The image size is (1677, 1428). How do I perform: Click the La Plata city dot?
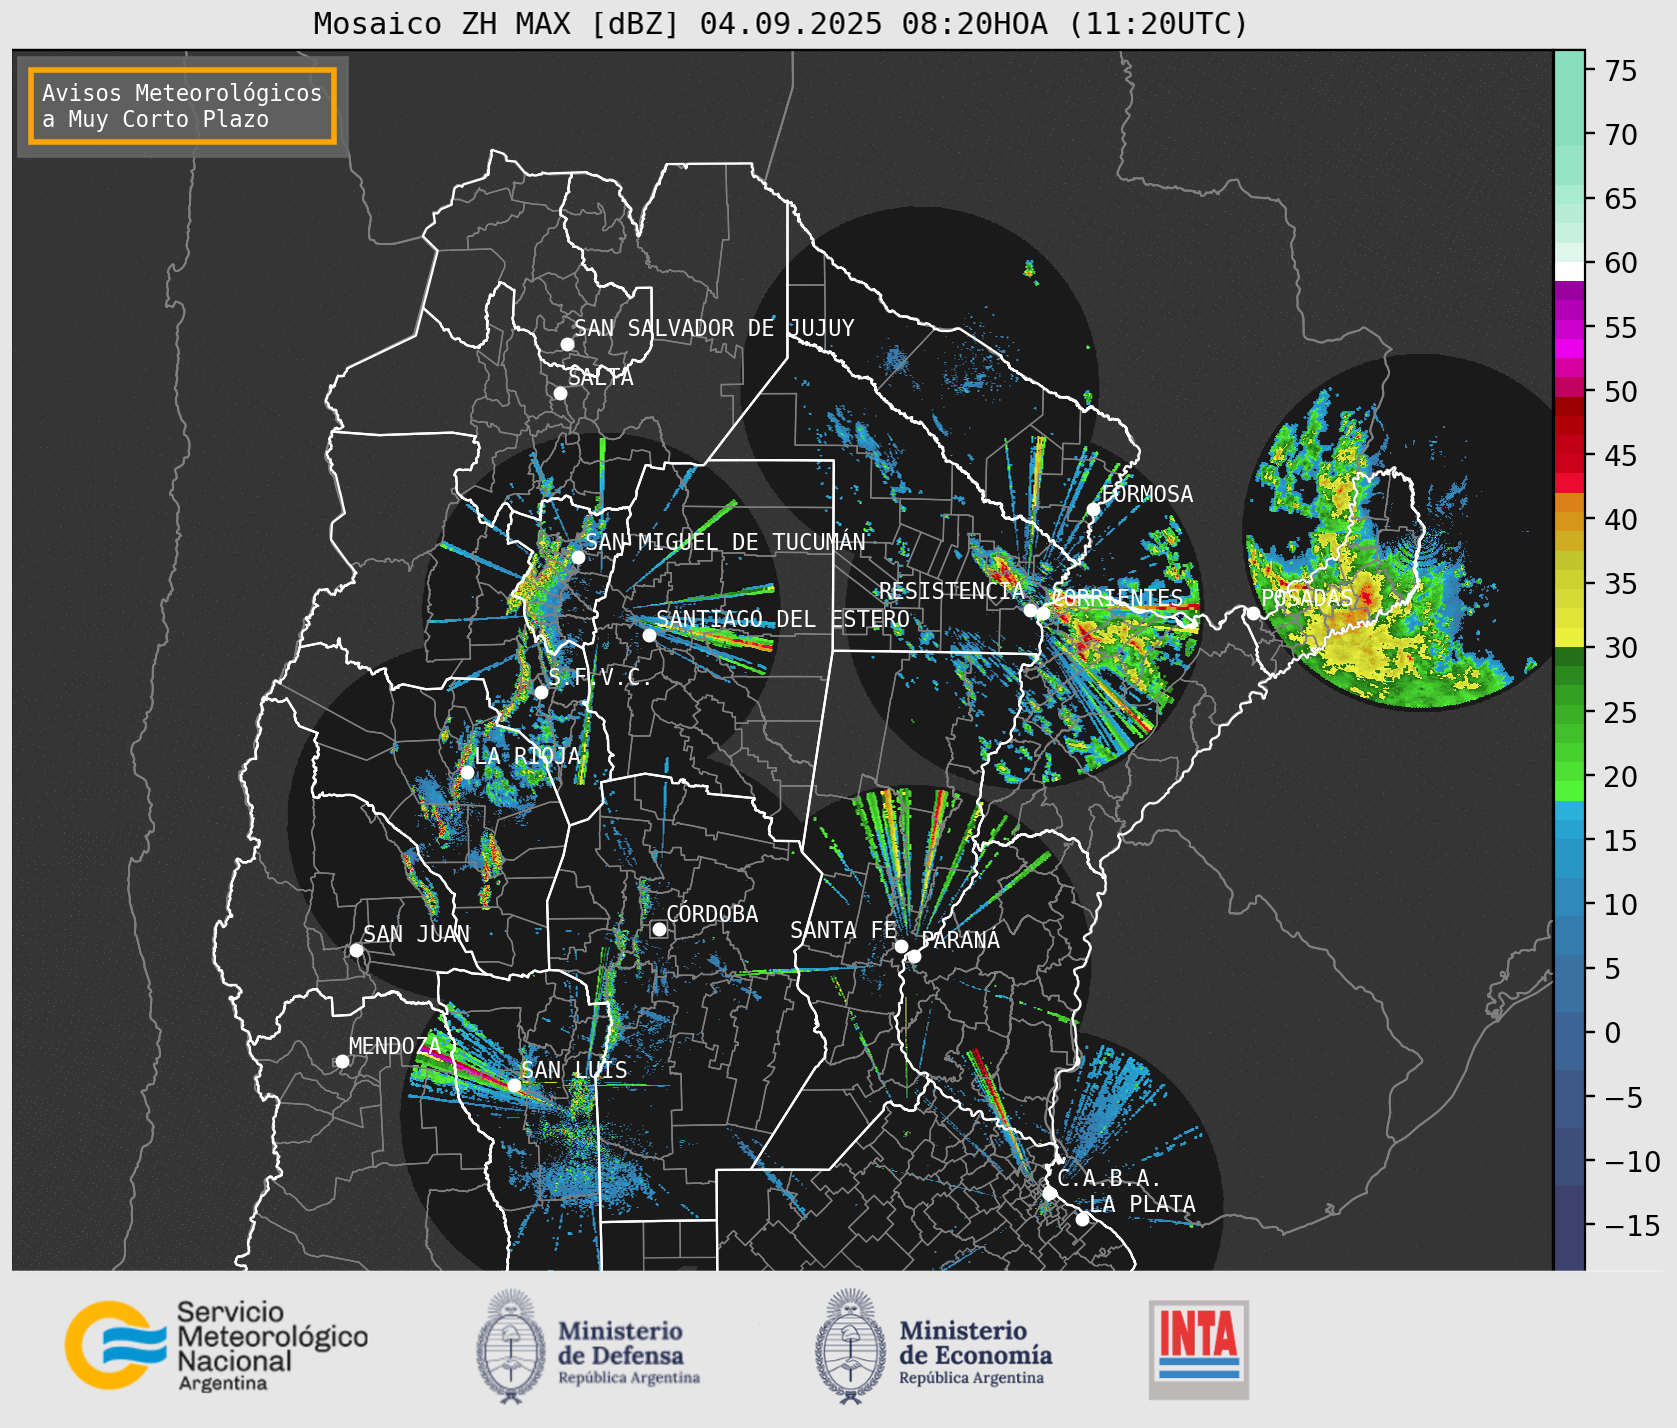coord(1082,1218)
